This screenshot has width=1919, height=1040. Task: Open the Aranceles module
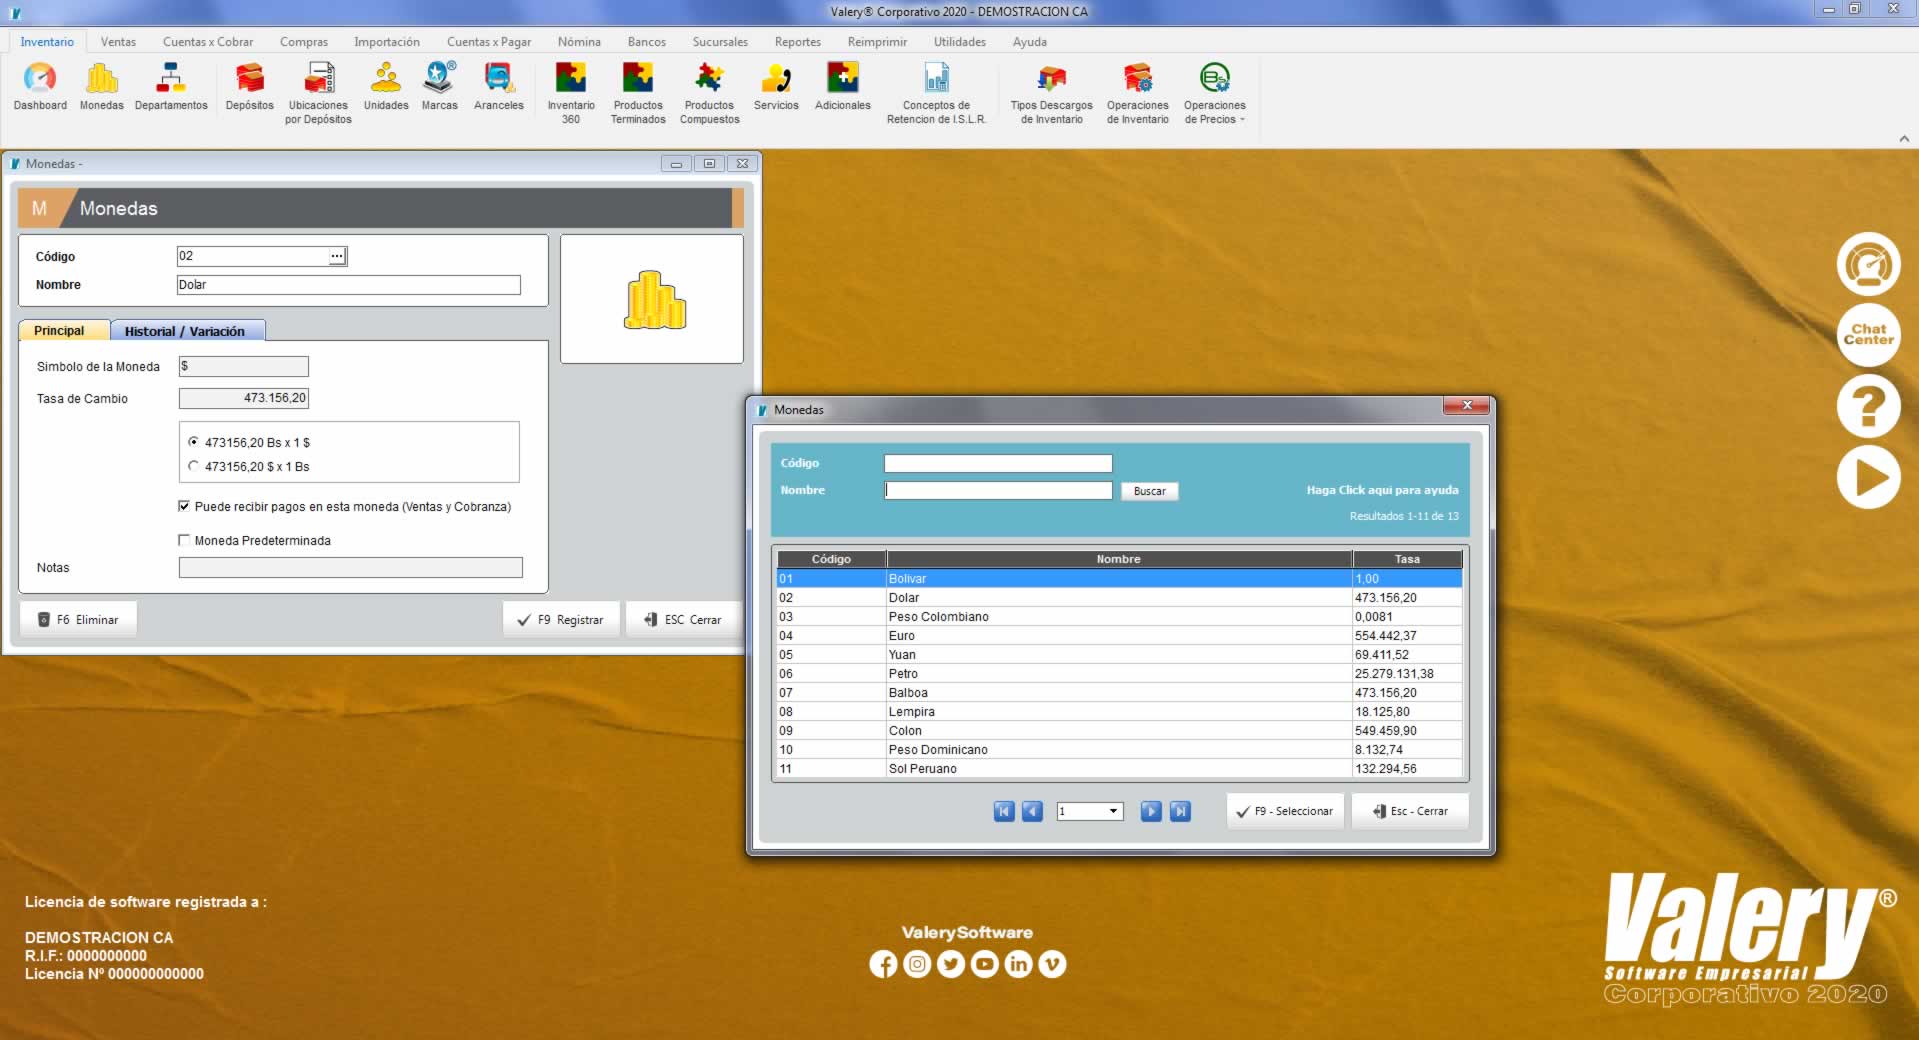tap(498, 86)
